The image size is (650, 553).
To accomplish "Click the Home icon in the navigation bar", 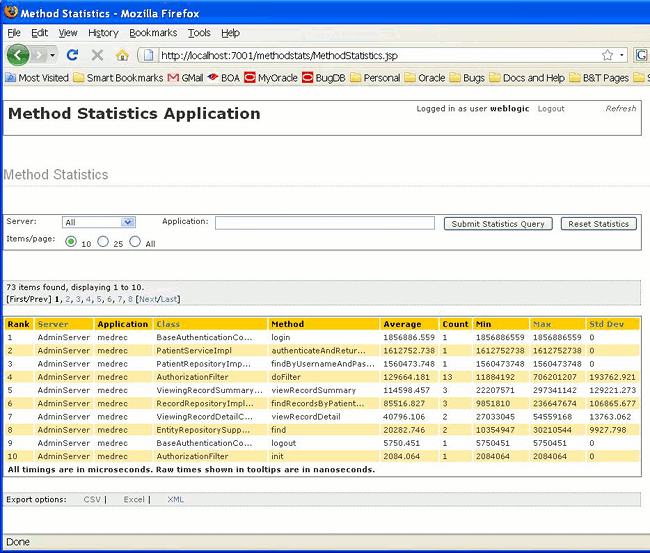I will [122, 55].
